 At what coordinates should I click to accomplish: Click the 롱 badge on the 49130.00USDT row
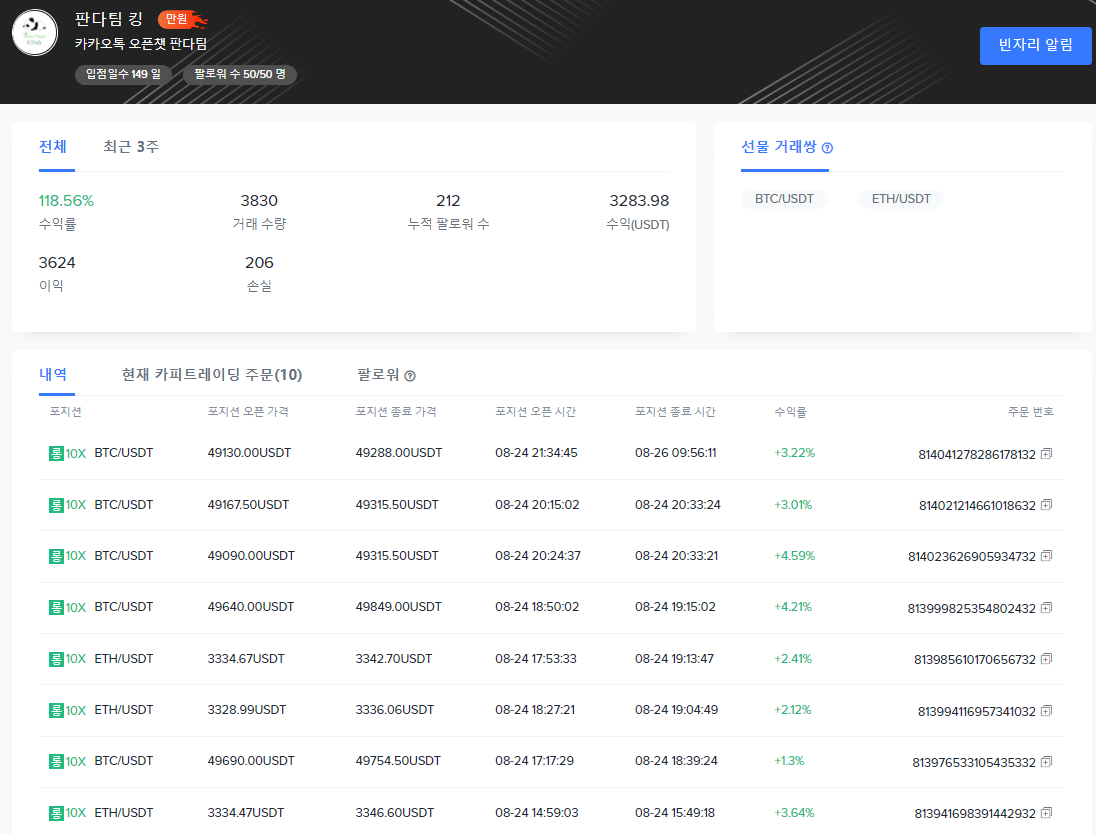(x=56, y=453)
